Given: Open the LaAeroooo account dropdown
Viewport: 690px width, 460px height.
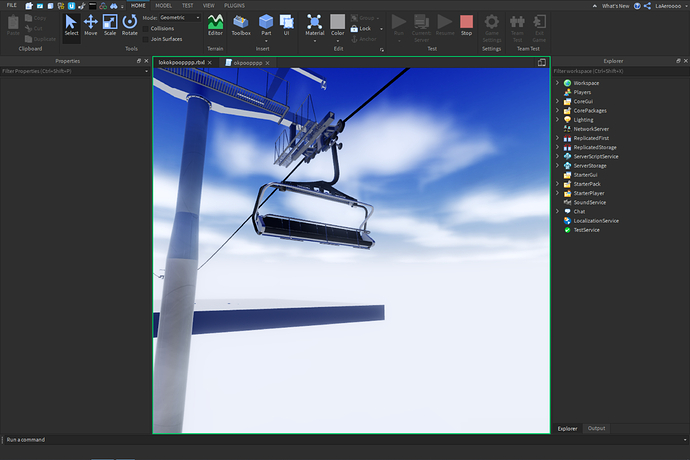Looking at the screenshot, I should pos(684,6).
